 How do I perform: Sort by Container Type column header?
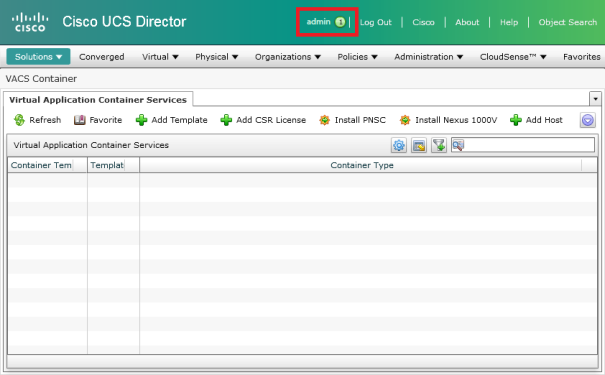click(362, 165)
